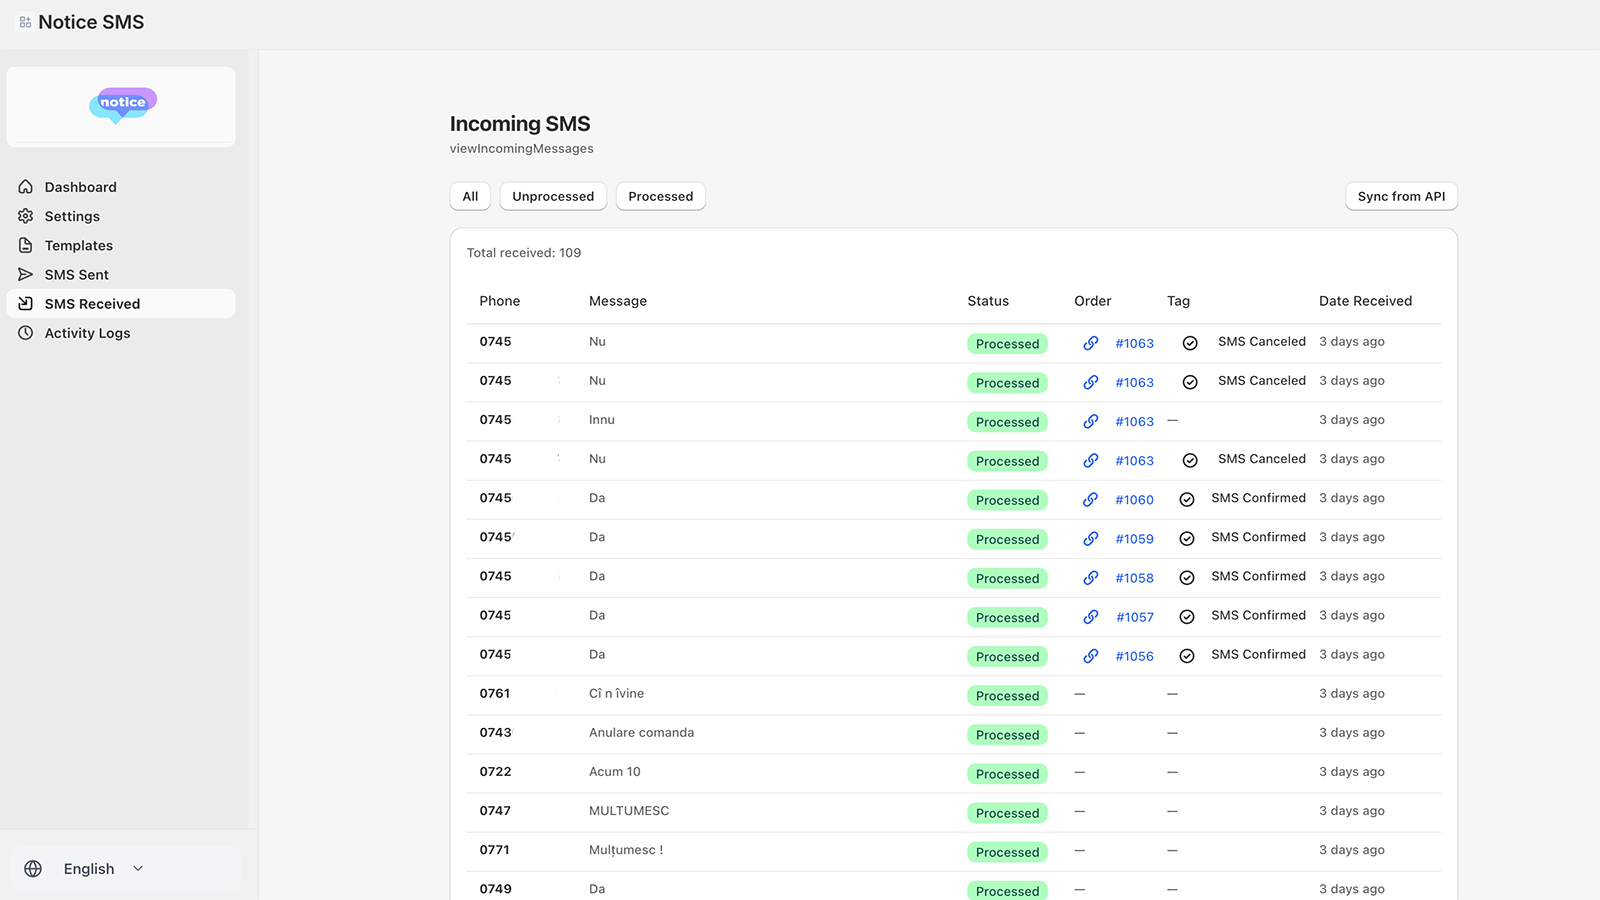Viewport: 1600px width, 900px height.
Task: Click phone number 0771
Action: (x=494, y=850)
